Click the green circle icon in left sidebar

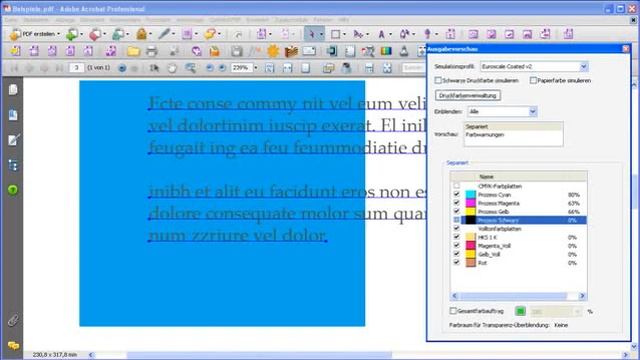(x=13, y=190)
